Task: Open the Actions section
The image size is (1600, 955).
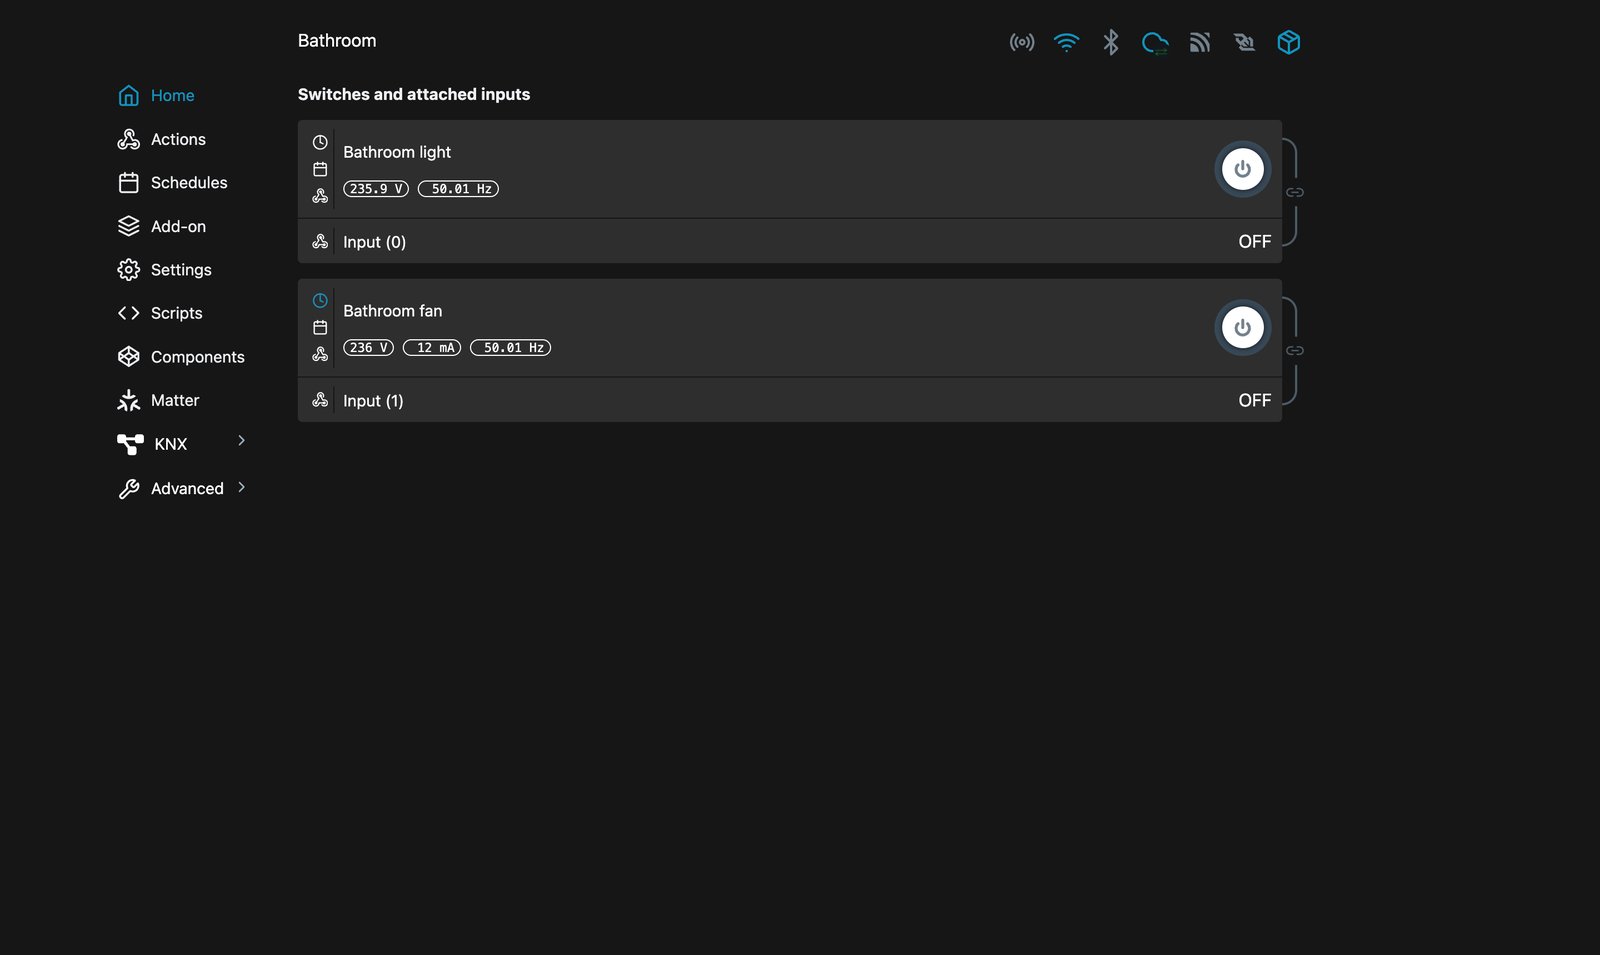Action: pos(161,140)
